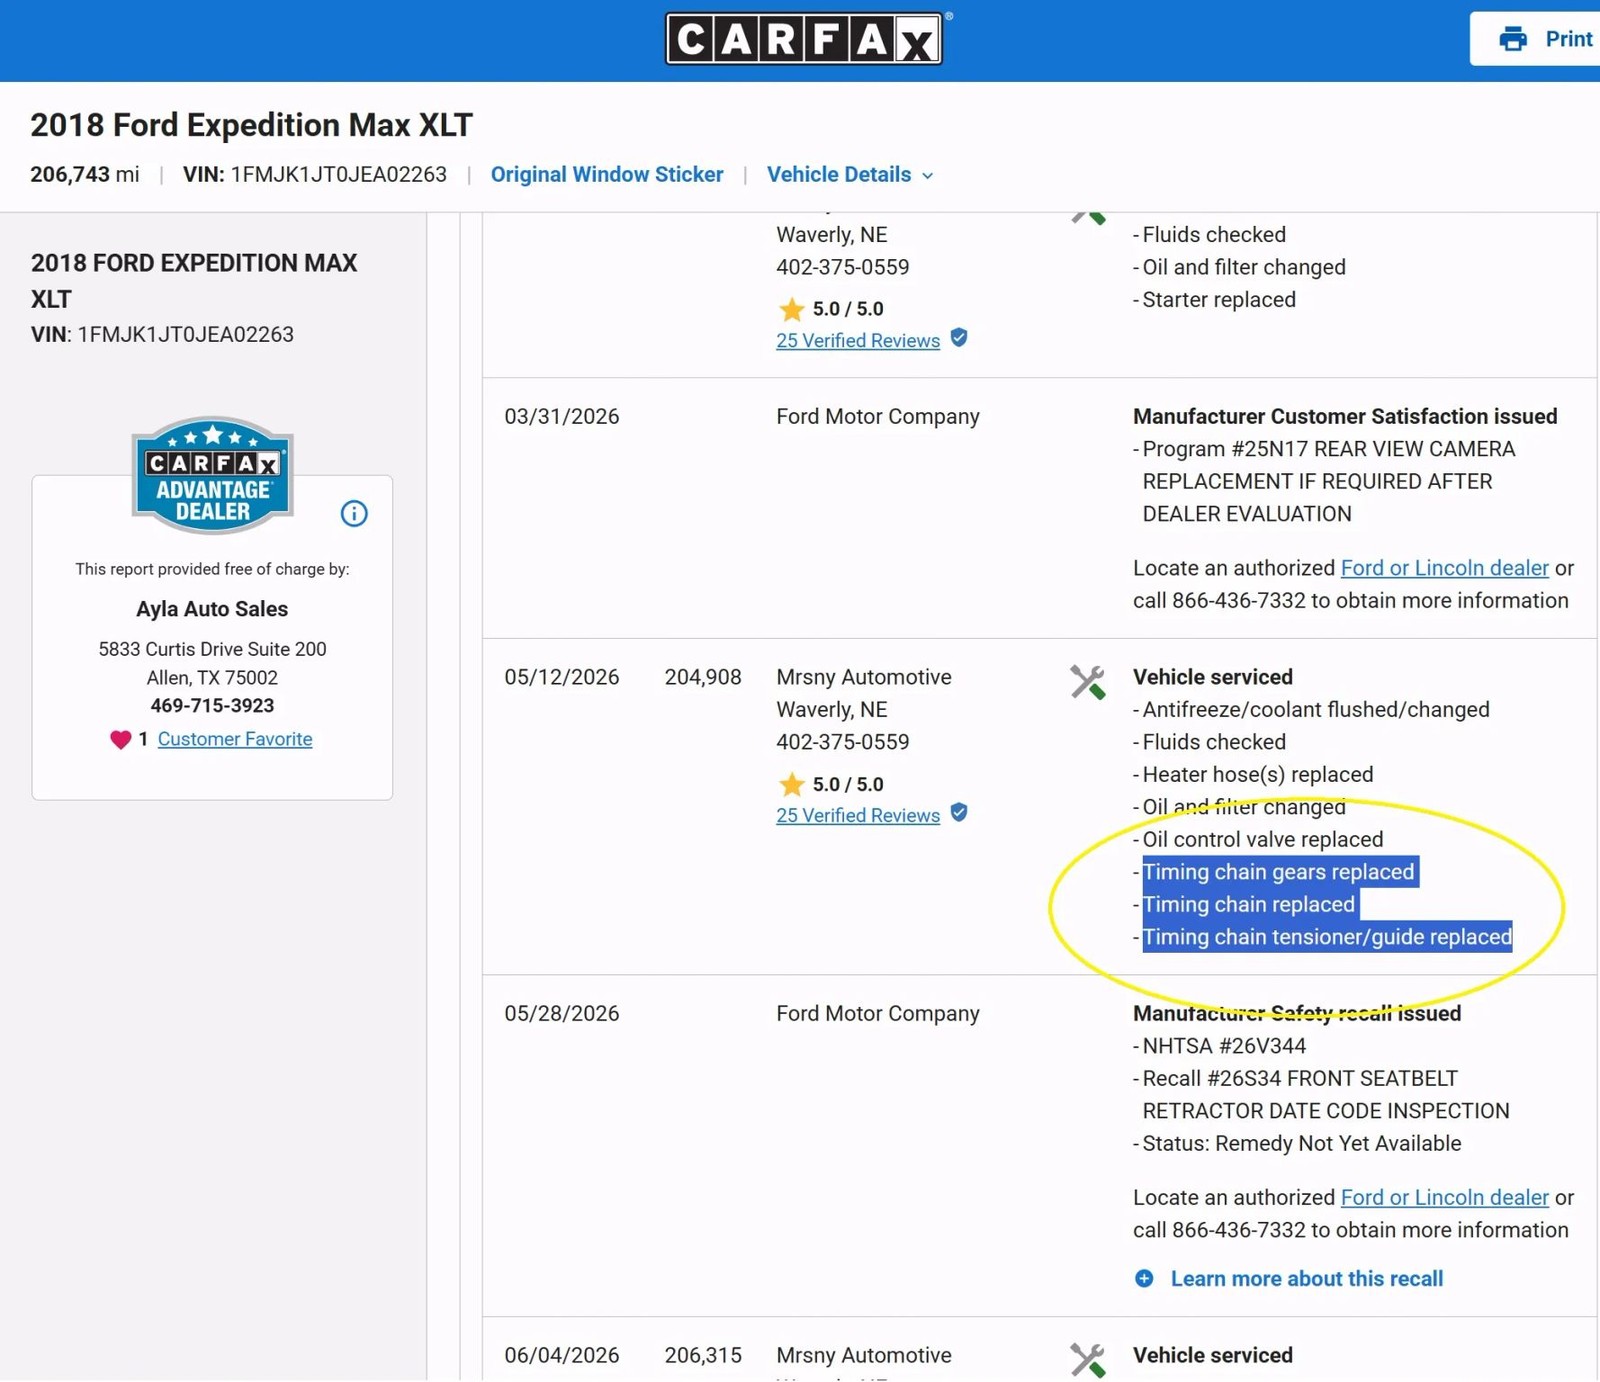Click the mileage reading 206,315
The height and width of the screenshot is (1382, 1600).
[x=703, y=1356]
